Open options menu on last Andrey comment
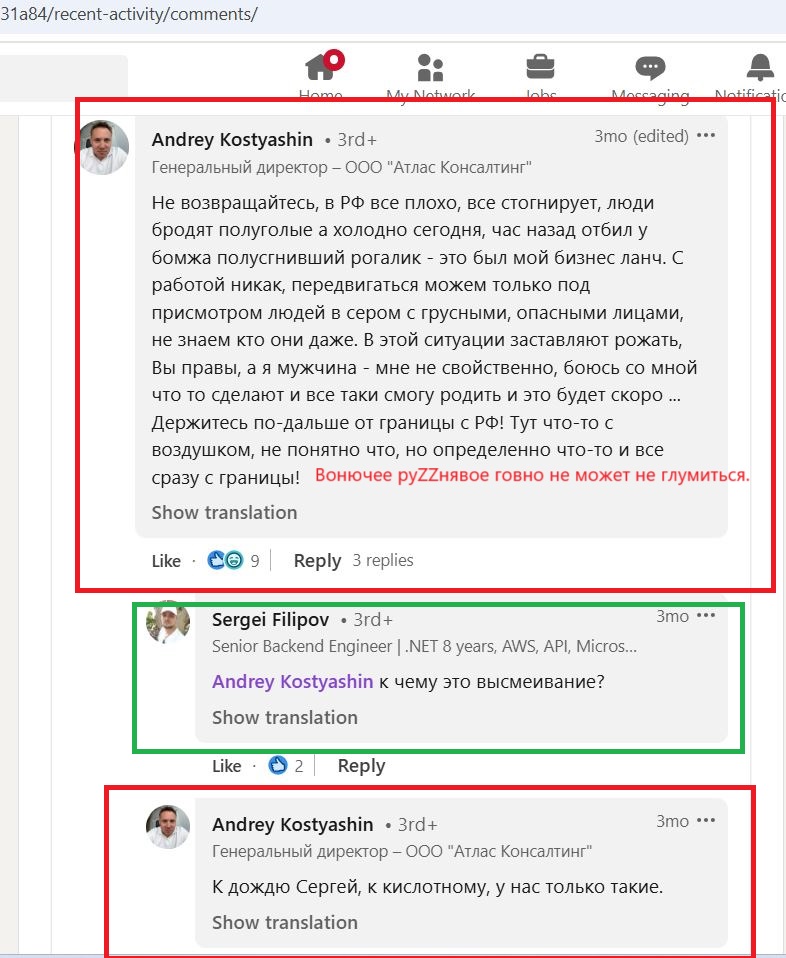 pos(706,821)
